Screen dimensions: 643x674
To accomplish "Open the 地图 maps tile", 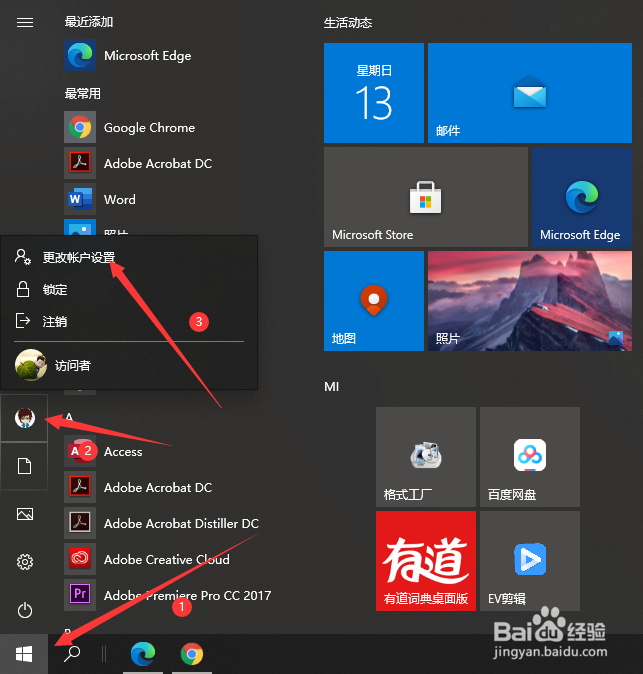I will [x=374, y=301].
